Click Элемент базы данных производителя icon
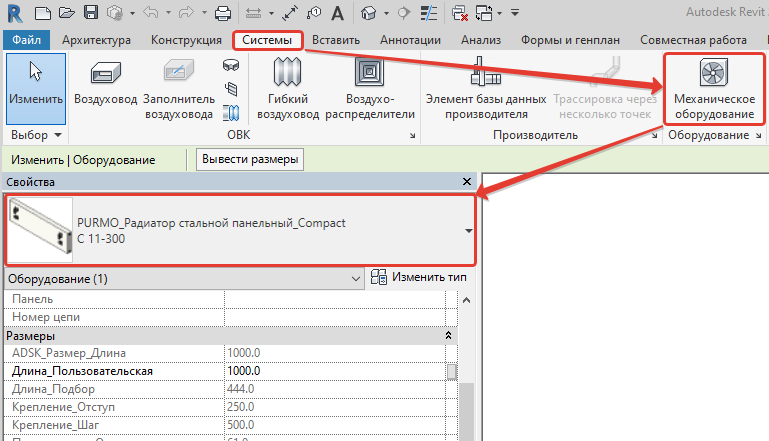The height and width of the screenshot is (441, 769). click(485, 87)
